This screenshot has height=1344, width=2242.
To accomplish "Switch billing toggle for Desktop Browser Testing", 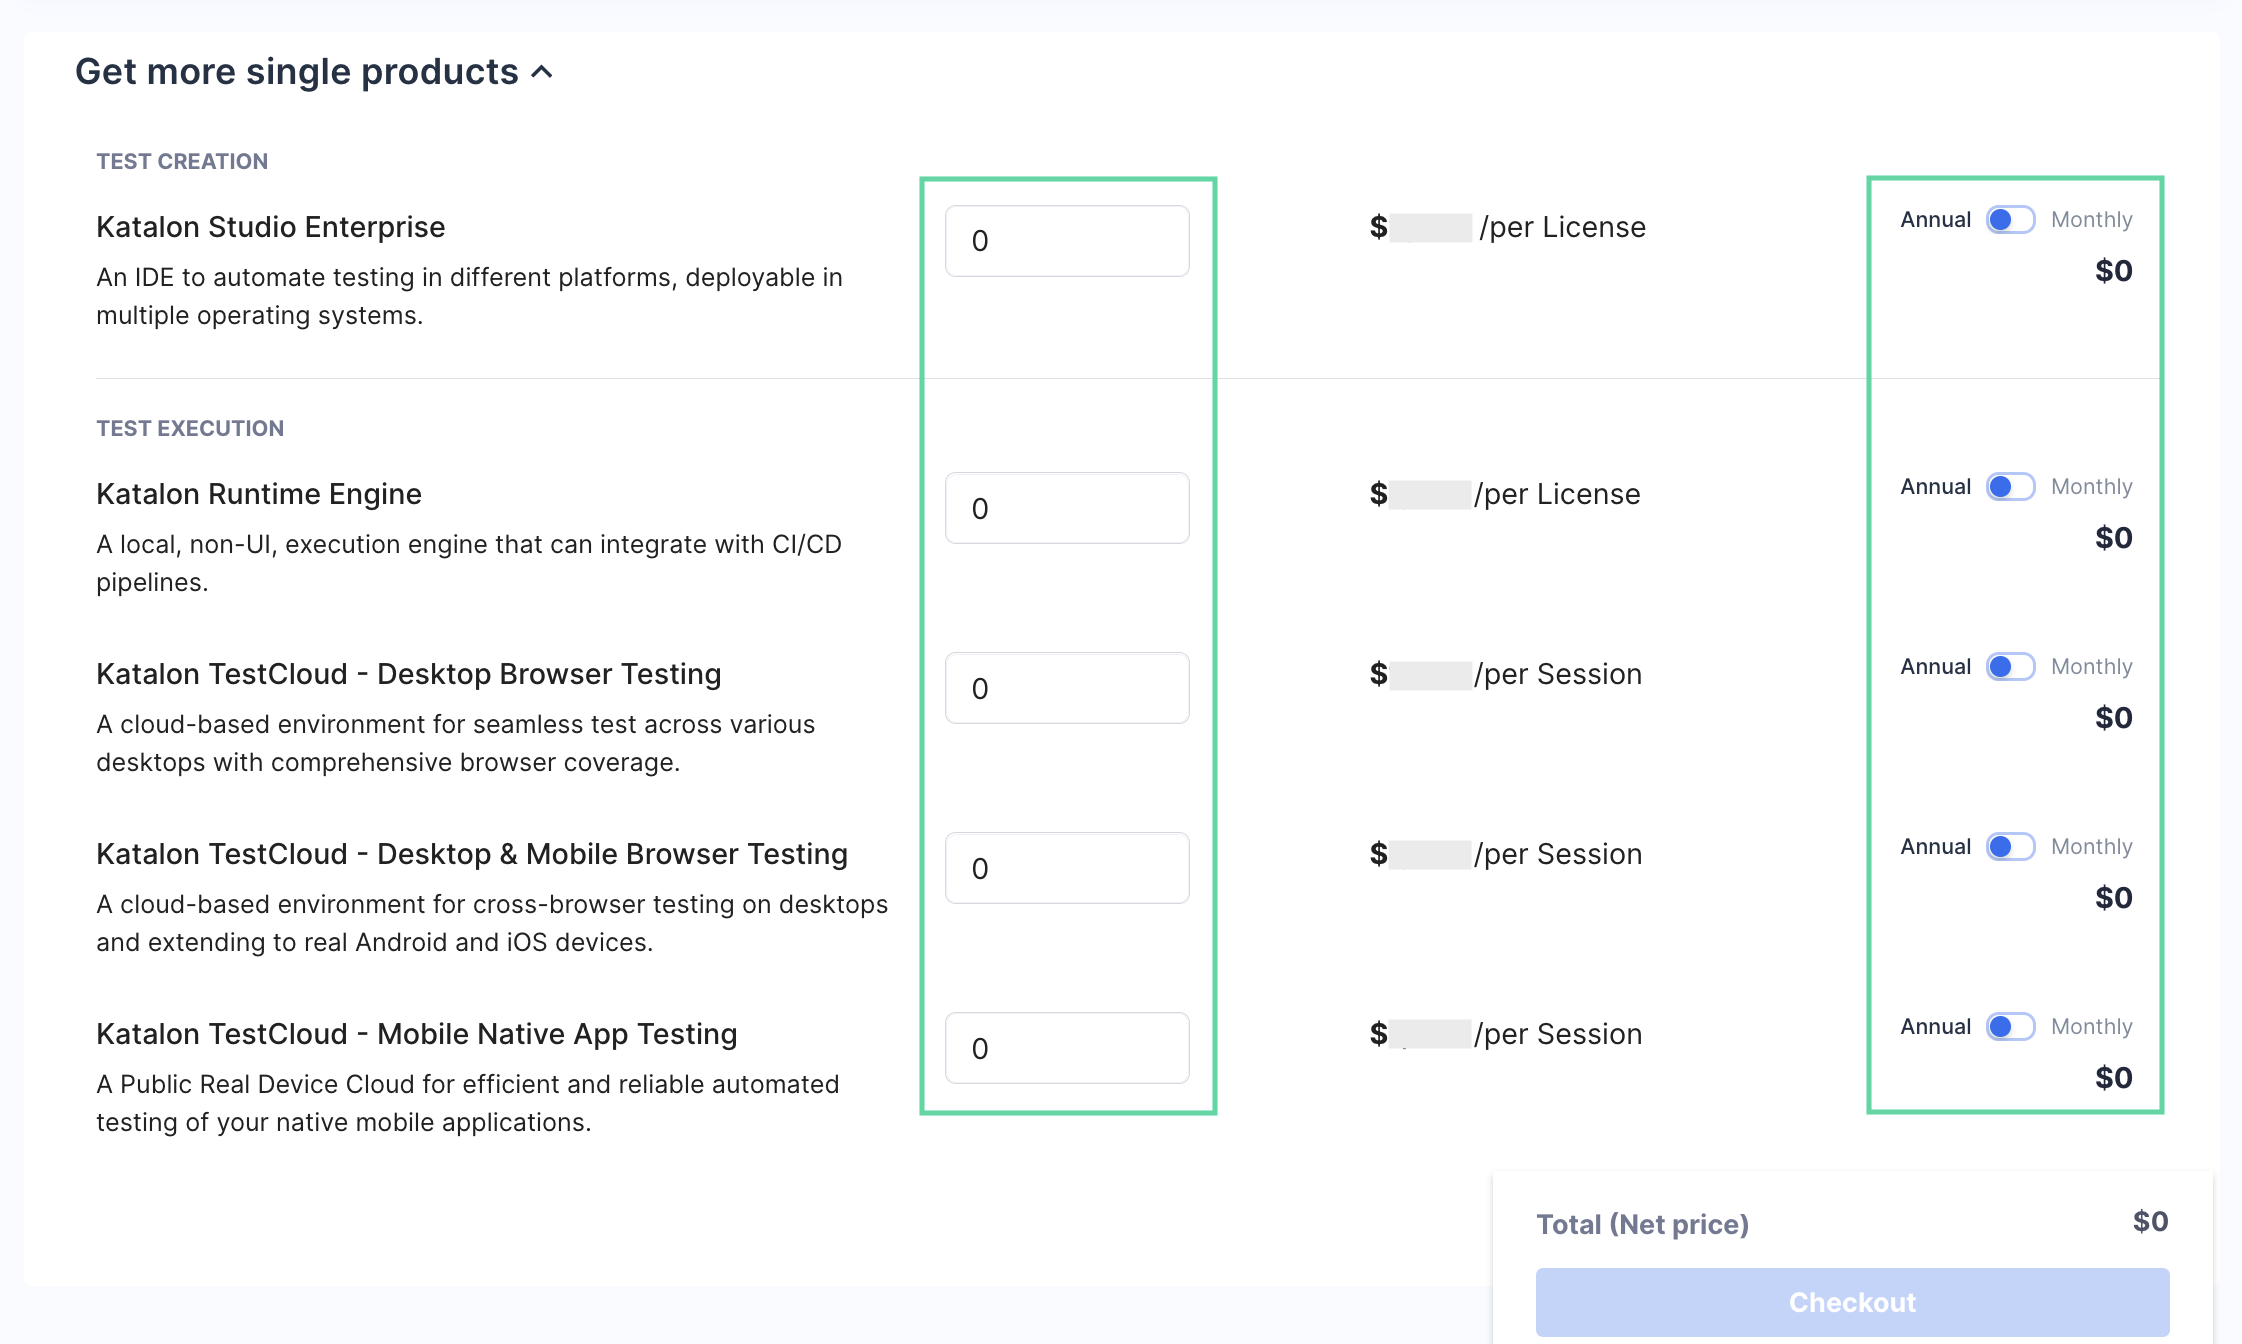I will pos(2010,667).
